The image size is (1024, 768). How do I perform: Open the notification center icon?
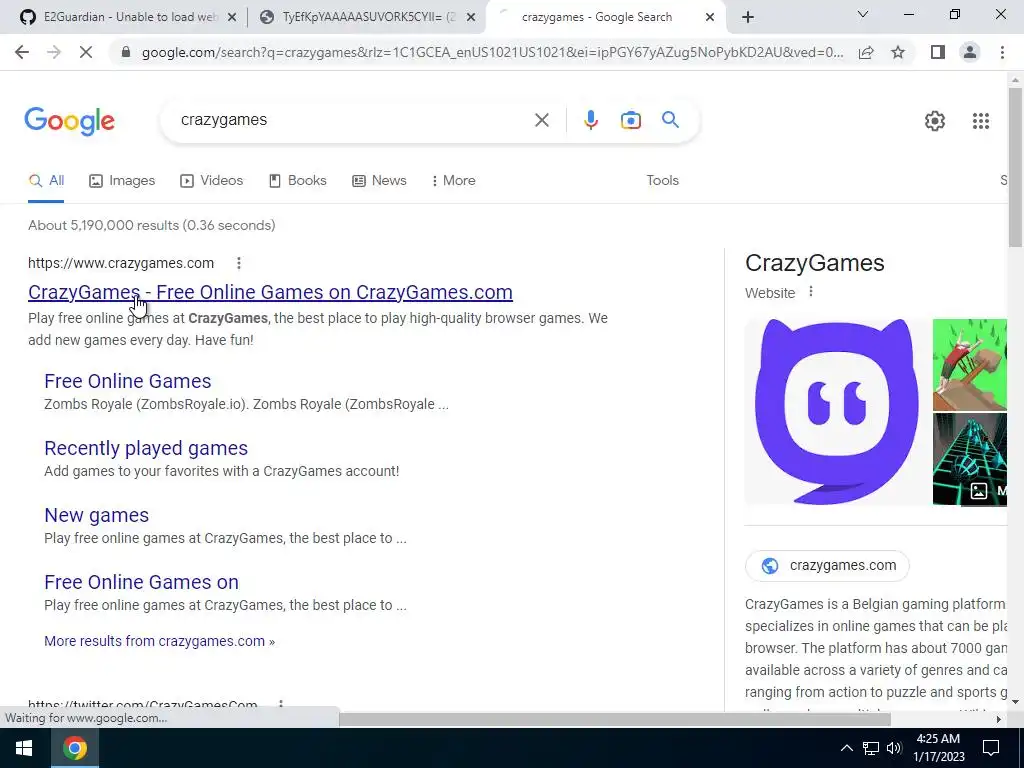[991, 748]
